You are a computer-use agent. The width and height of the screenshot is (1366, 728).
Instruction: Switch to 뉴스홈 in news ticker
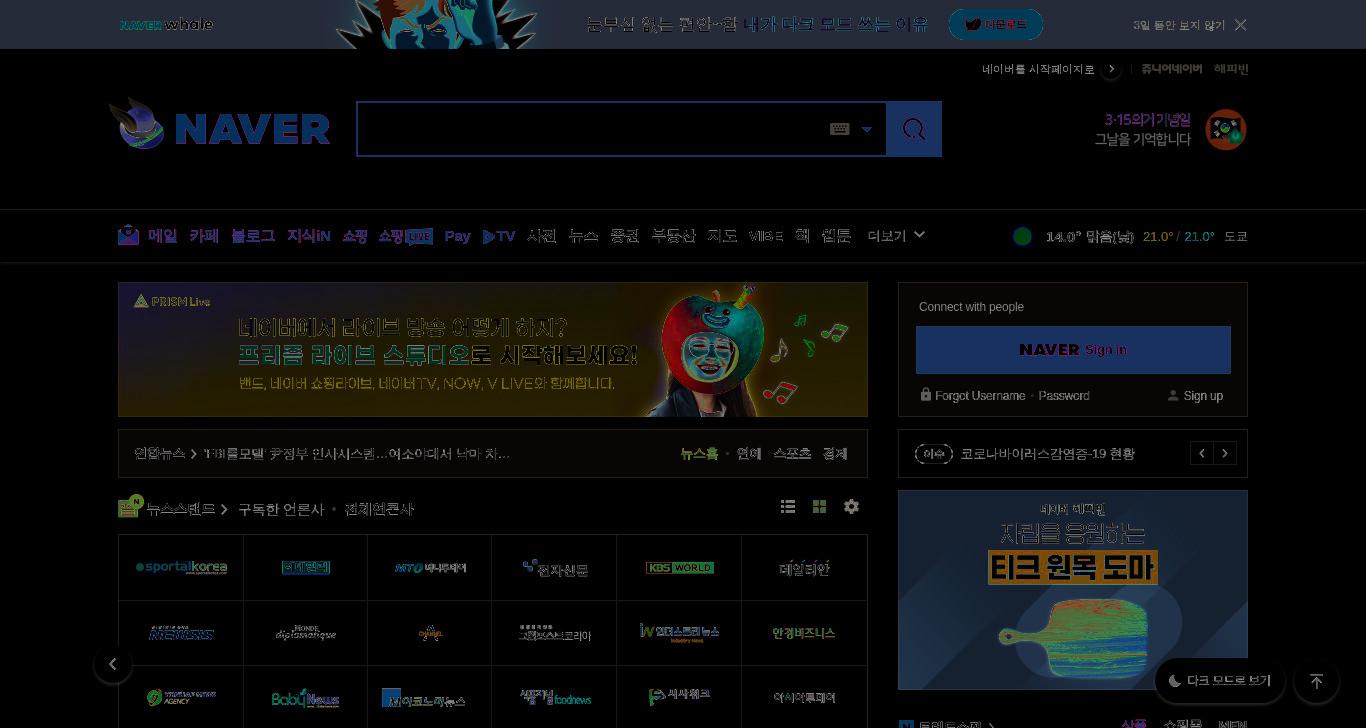(x=699, y=454)
